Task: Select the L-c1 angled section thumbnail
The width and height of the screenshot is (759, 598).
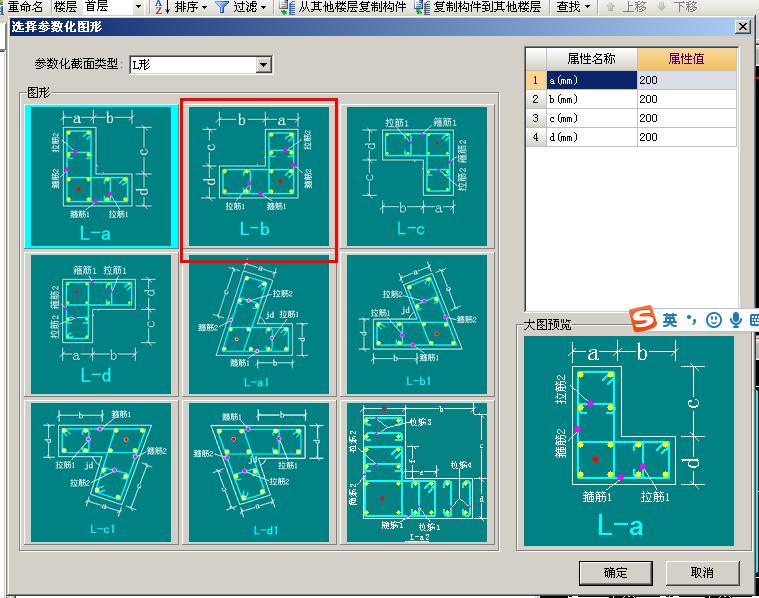Action: click(x=101, y=472)
